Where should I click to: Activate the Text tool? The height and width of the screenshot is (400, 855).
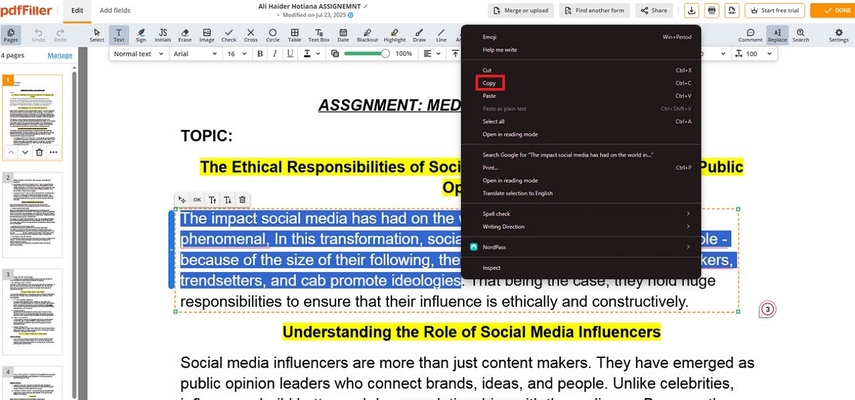(119, 35)
